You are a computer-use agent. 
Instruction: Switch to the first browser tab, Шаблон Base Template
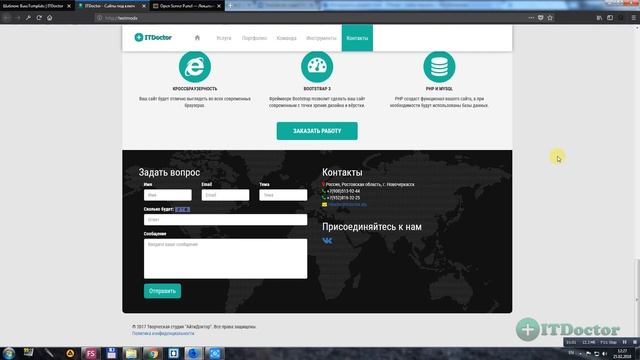pos(33,6)
